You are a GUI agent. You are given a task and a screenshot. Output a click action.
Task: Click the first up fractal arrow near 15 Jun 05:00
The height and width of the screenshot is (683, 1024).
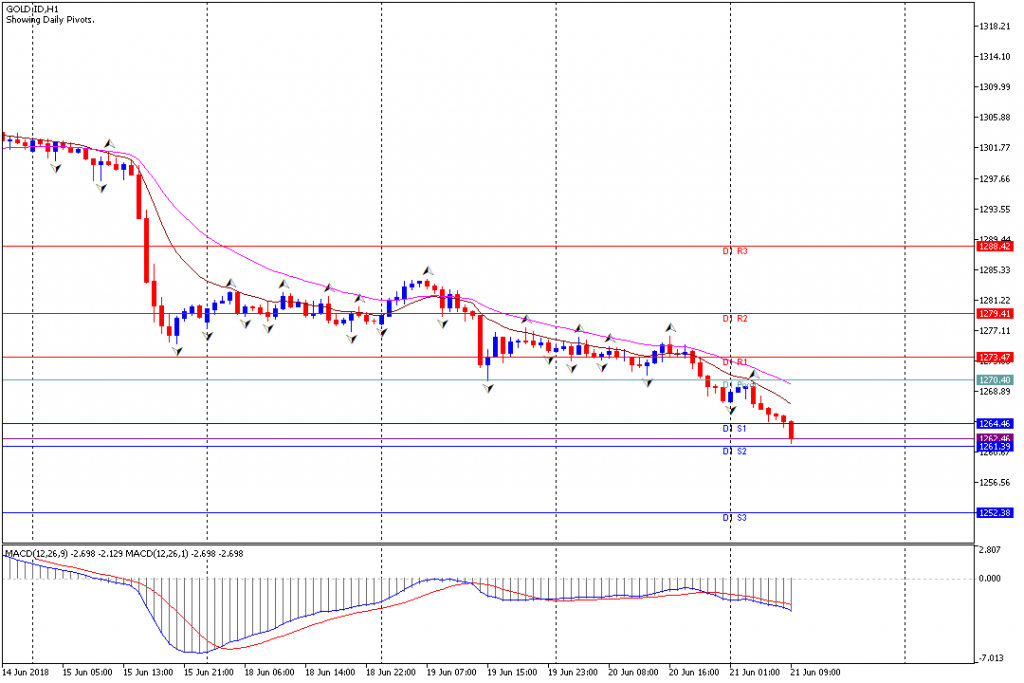pos(110,143)
